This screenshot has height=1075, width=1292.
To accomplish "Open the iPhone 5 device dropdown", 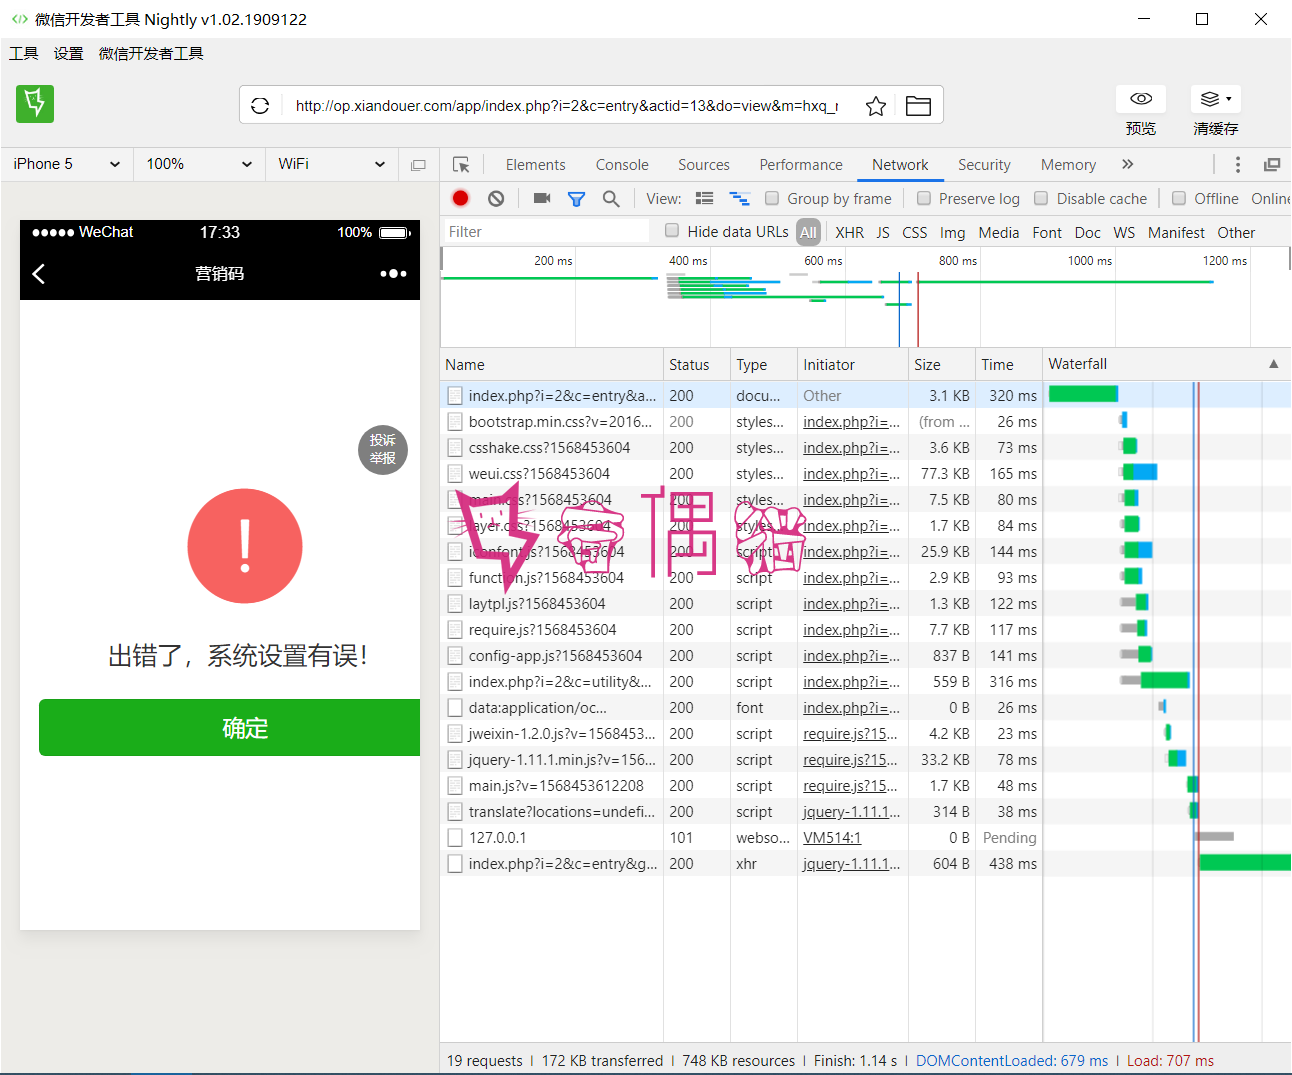I will coord(67,164).
